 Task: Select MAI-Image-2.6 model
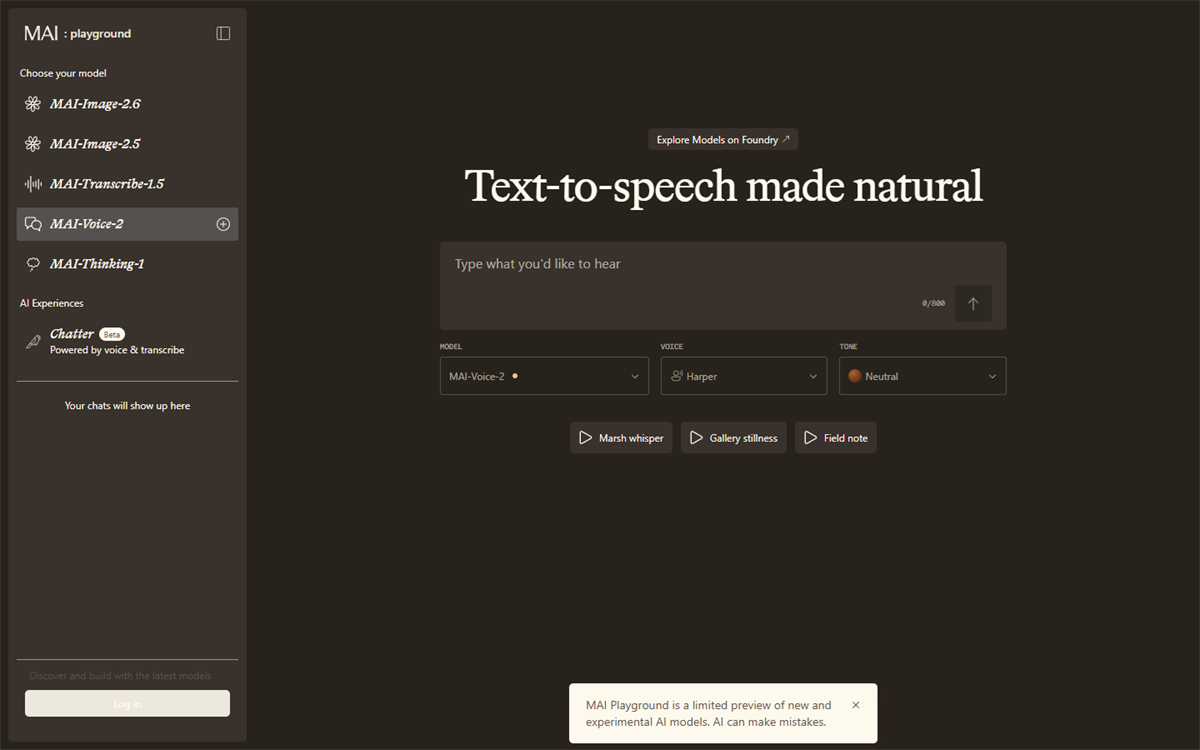pos(127,104)
